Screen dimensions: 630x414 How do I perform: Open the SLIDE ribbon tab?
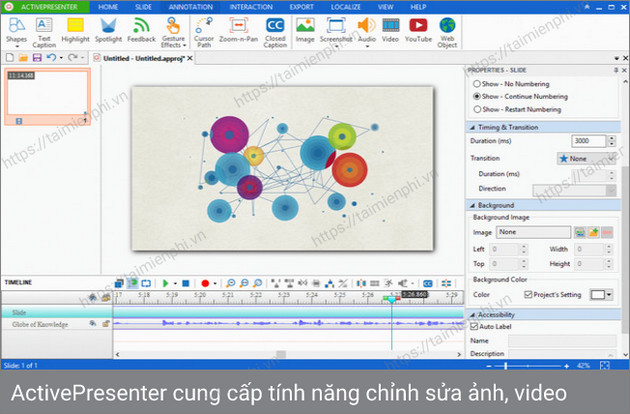coord(143,7)
